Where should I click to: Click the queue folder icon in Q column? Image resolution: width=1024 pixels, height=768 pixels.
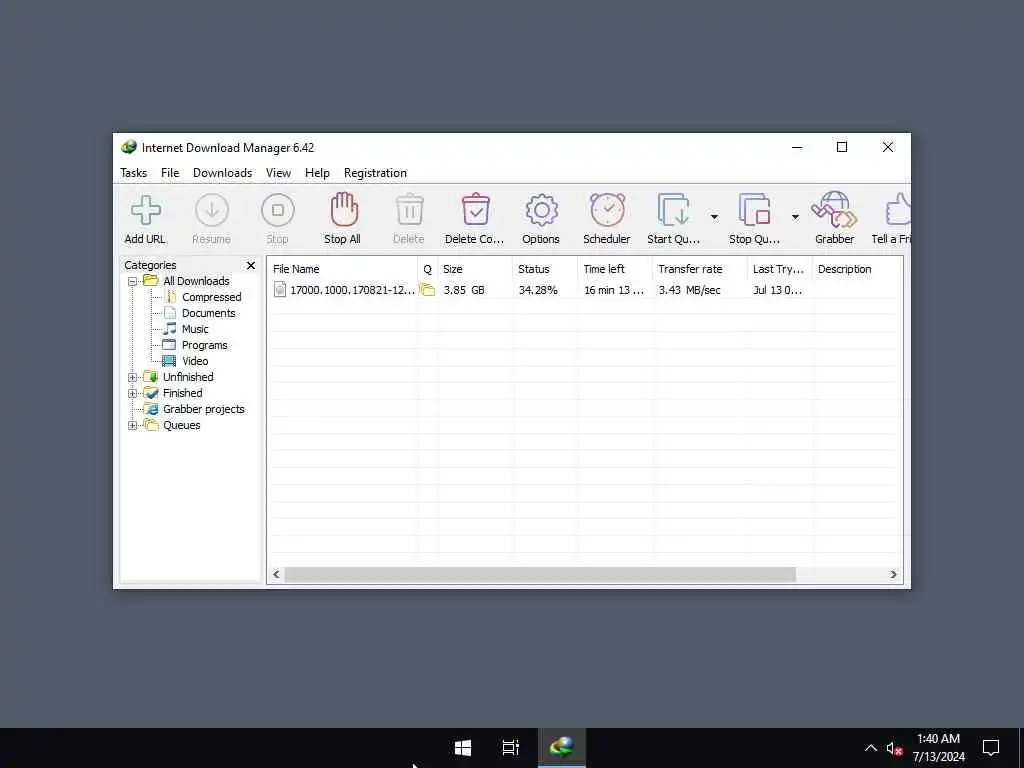click(427, 289)
